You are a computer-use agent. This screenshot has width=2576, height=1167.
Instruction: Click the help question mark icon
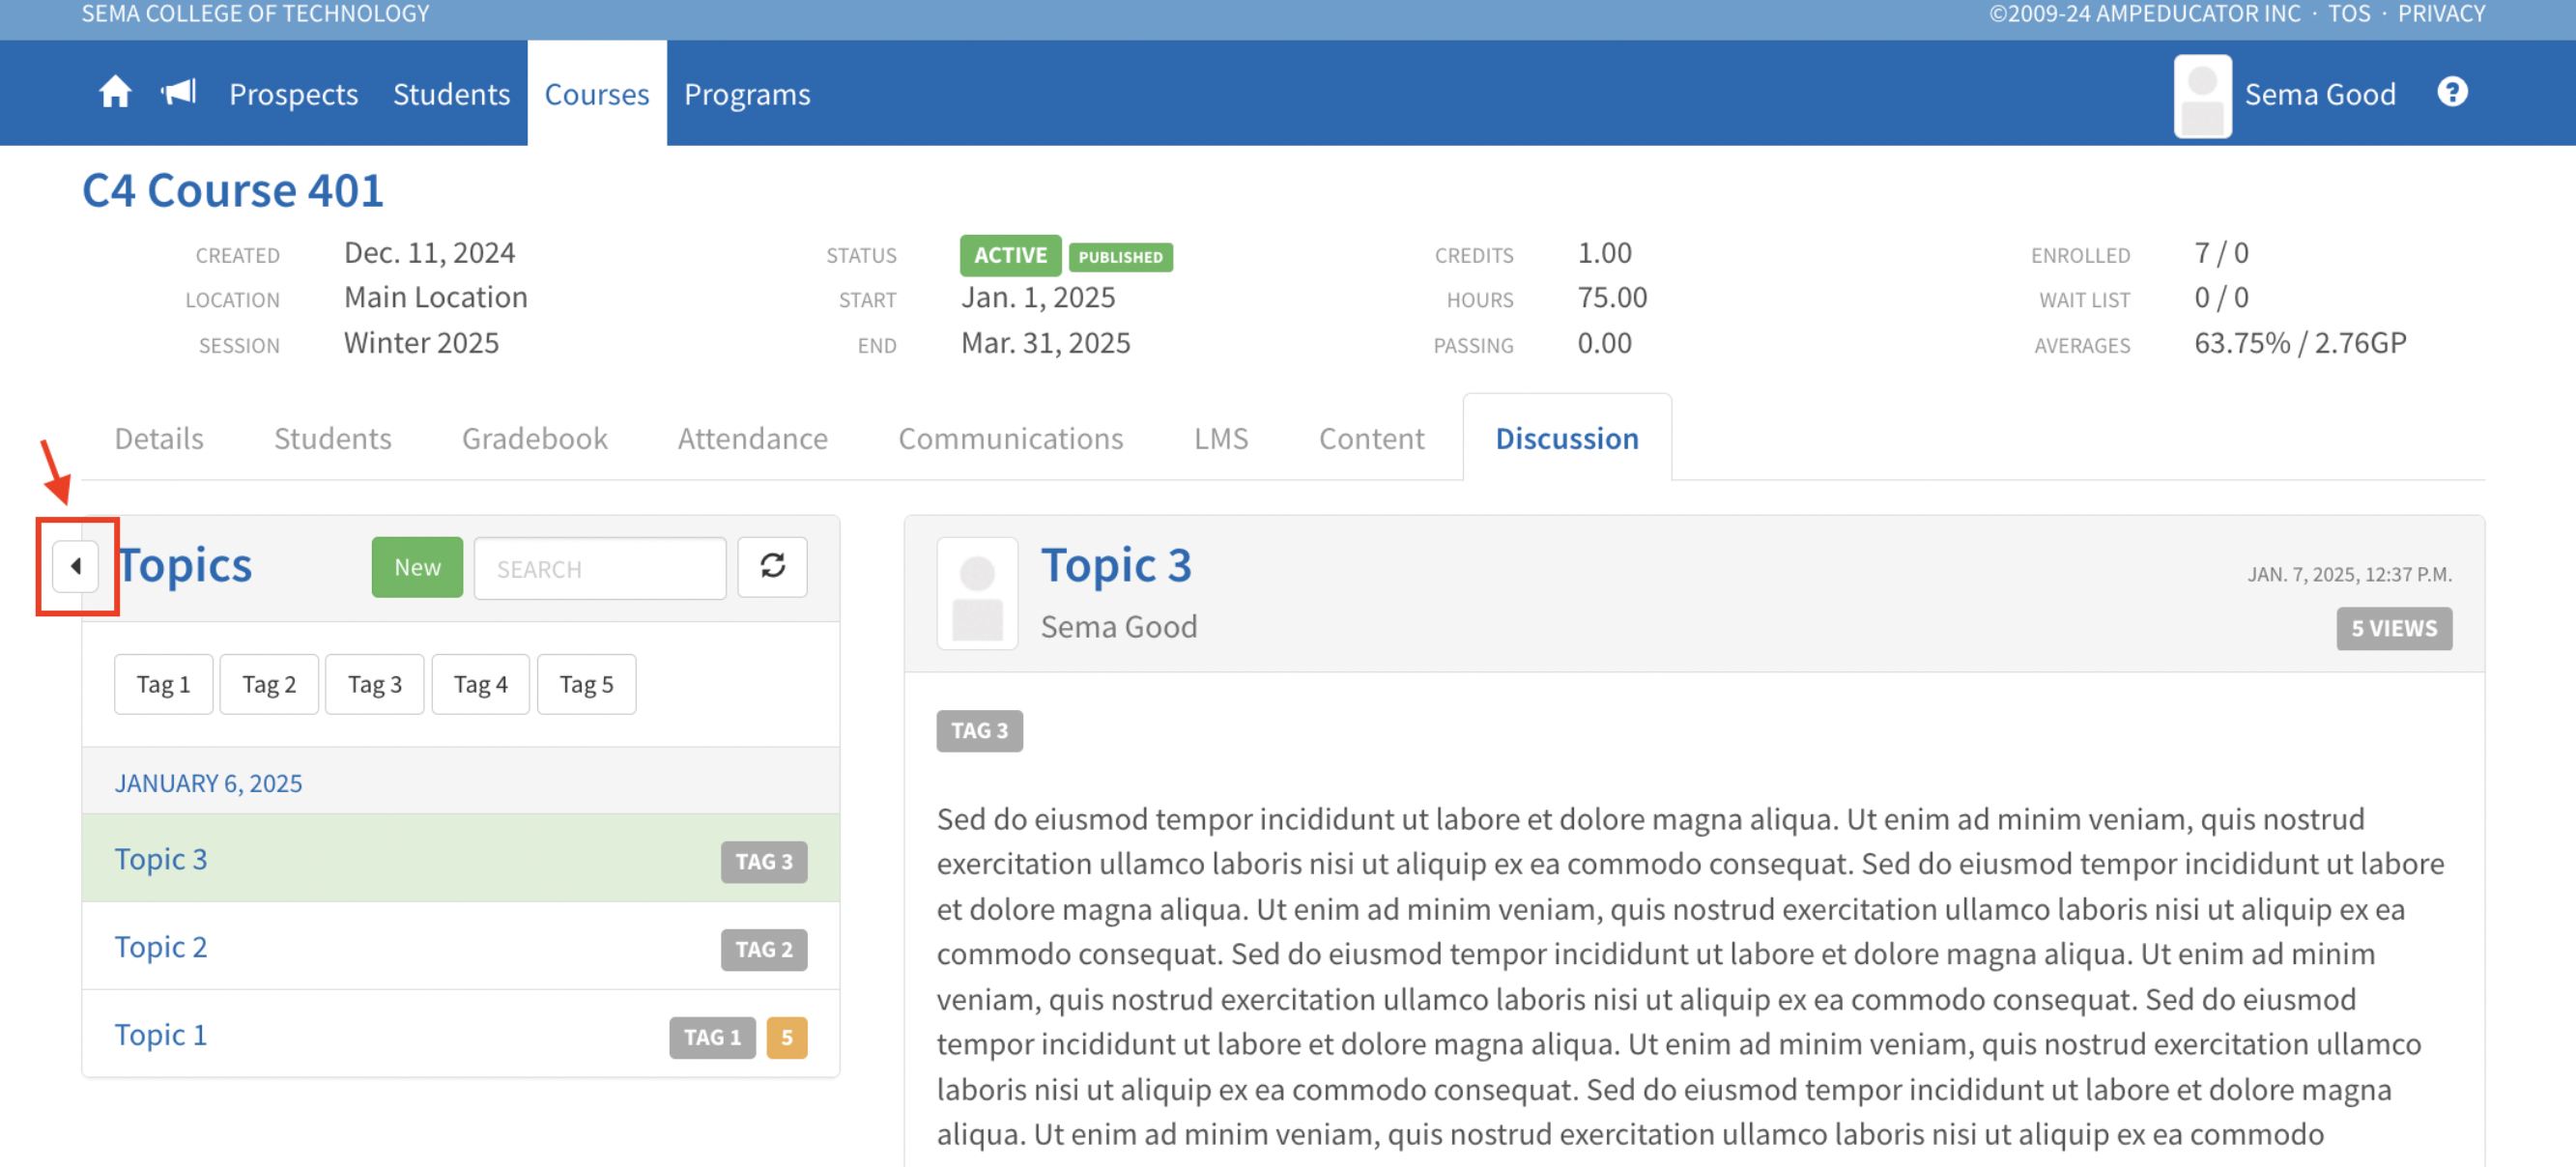2451,93
